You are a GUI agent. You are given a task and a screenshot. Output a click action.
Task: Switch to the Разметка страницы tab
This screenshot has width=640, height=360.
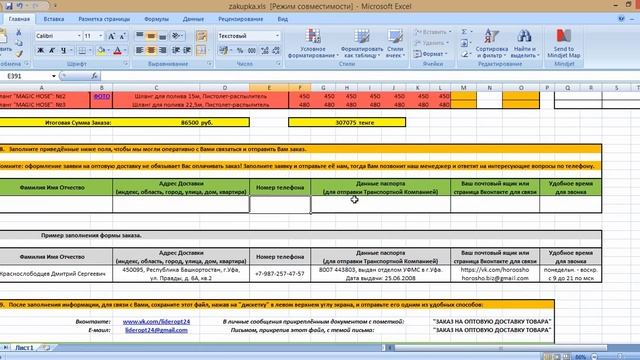104,19
